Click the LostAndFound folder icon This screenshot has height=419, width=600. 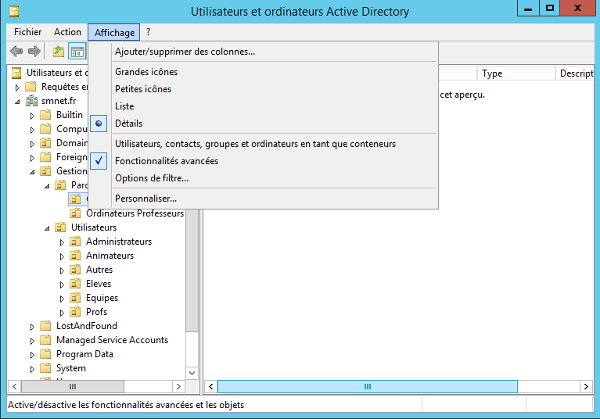(x=46, y=326)
